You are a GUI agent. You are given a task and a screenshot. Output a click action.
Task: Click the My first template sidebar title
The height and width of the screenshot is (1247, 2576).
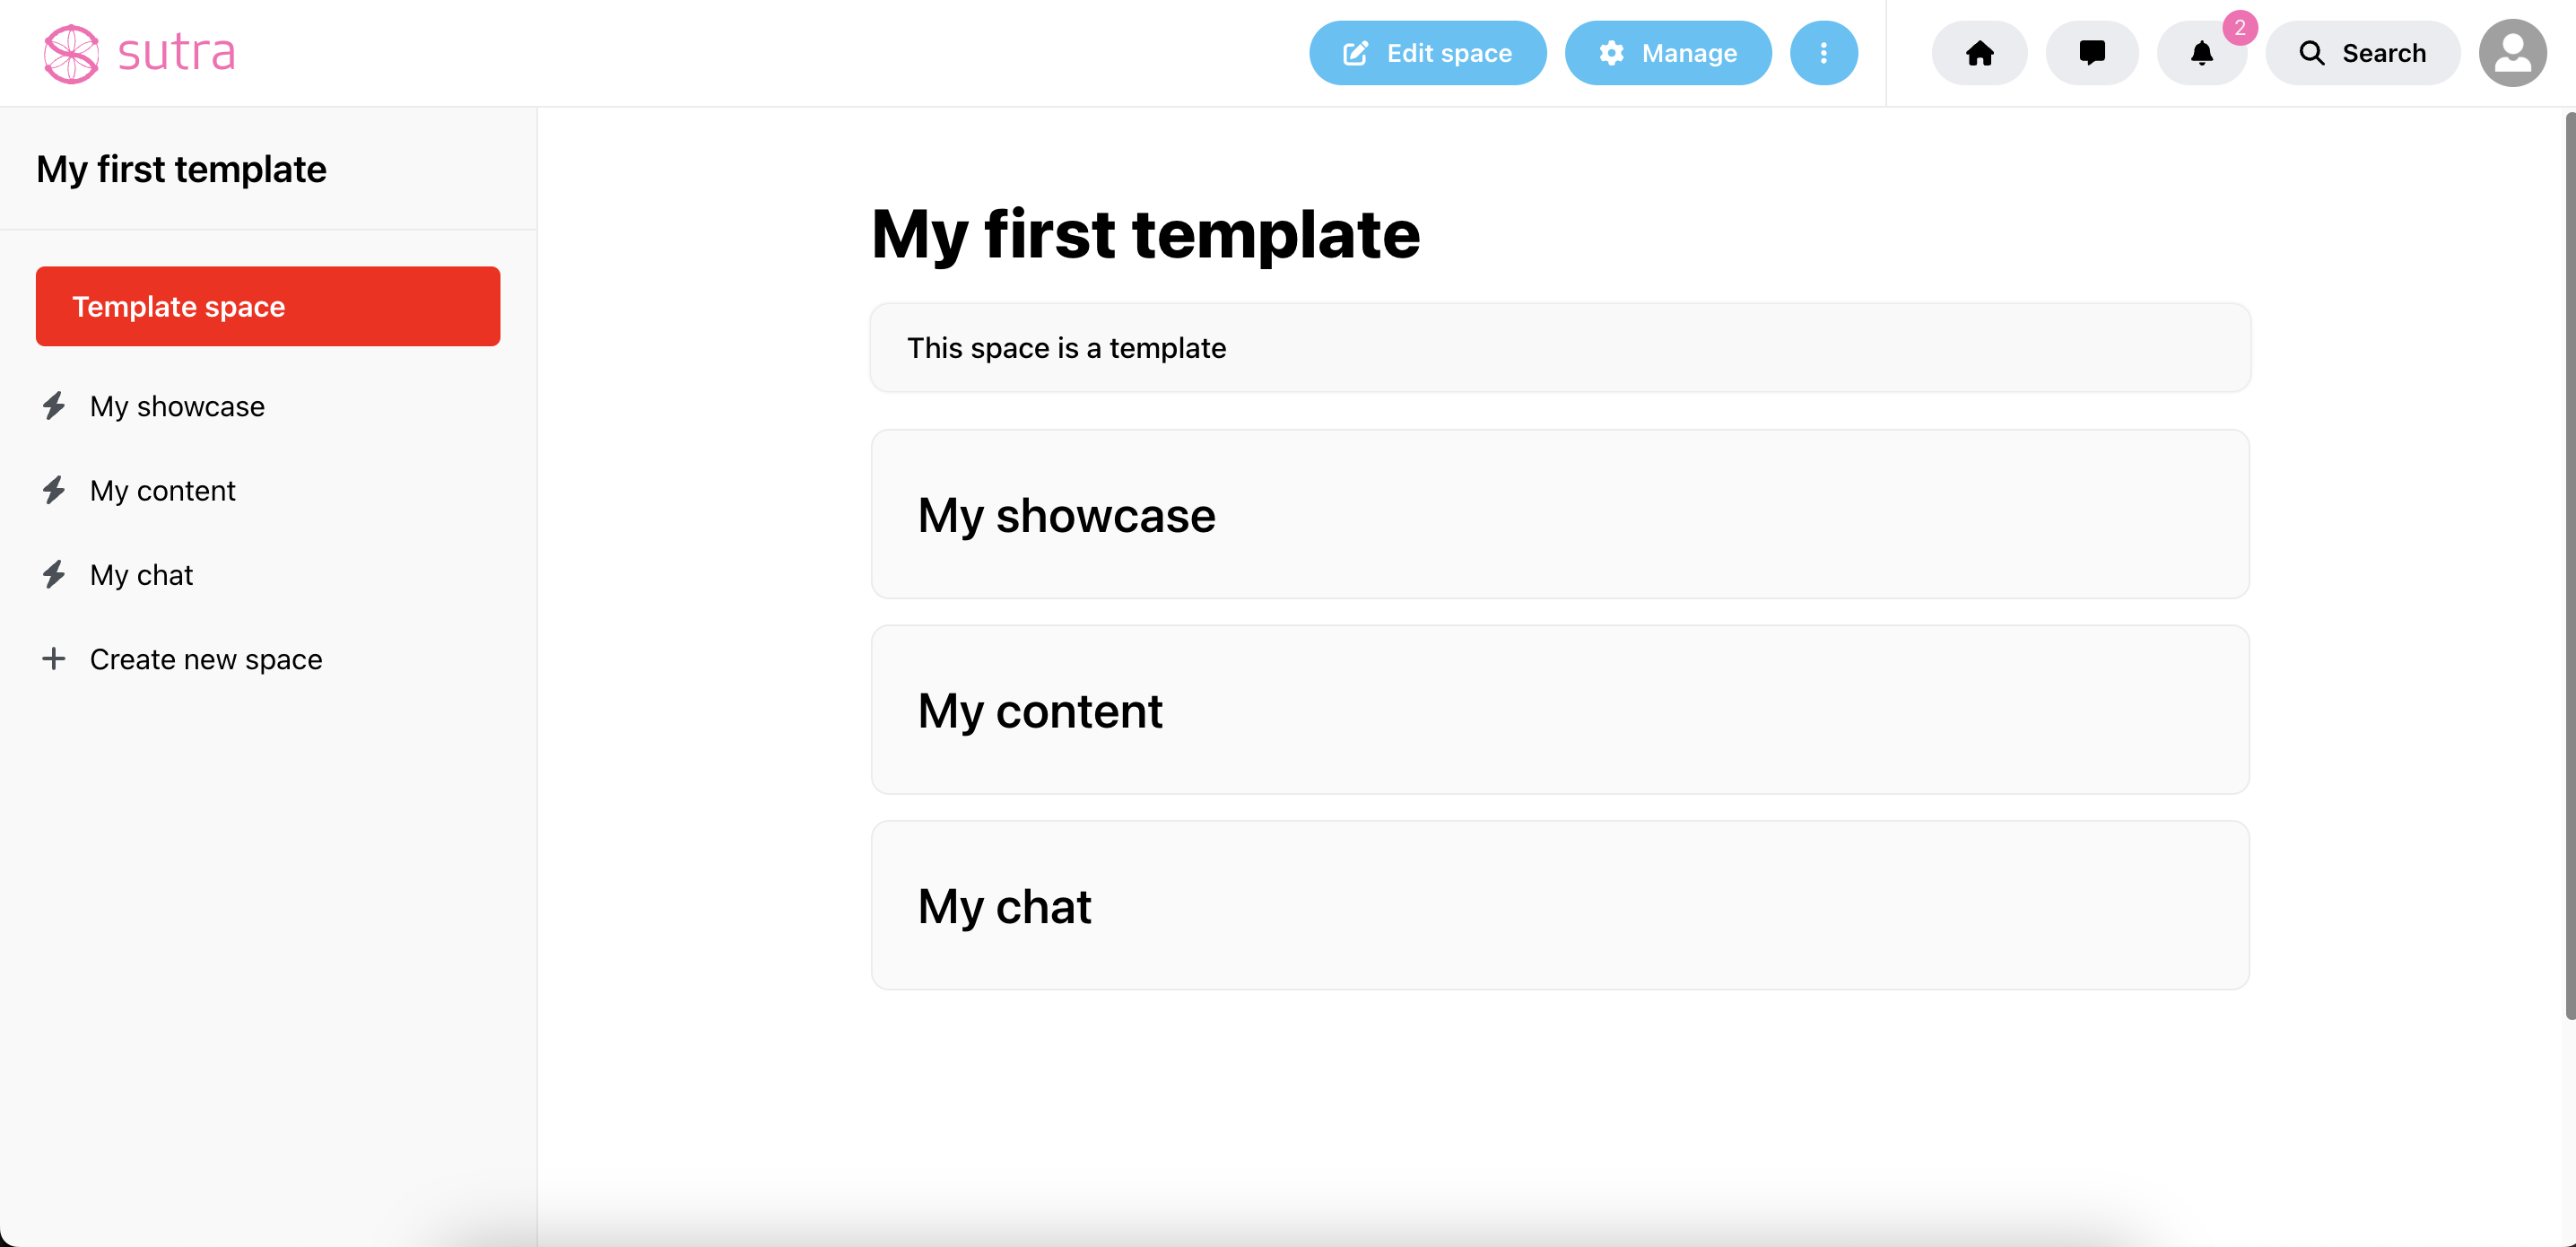[x=181, y=169]
